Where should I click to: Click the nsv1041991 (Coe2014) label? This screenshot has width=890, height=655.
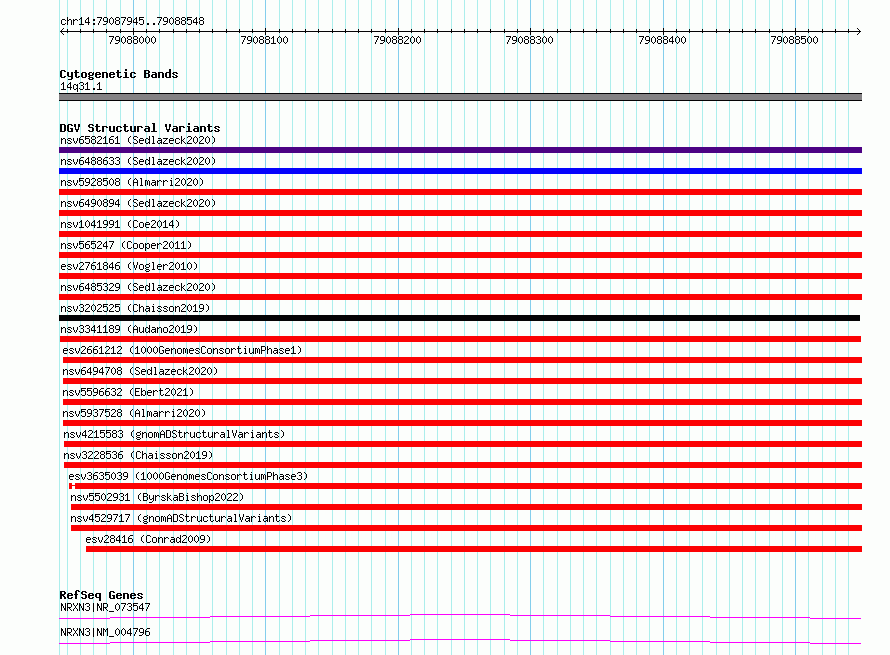point(120,224)
